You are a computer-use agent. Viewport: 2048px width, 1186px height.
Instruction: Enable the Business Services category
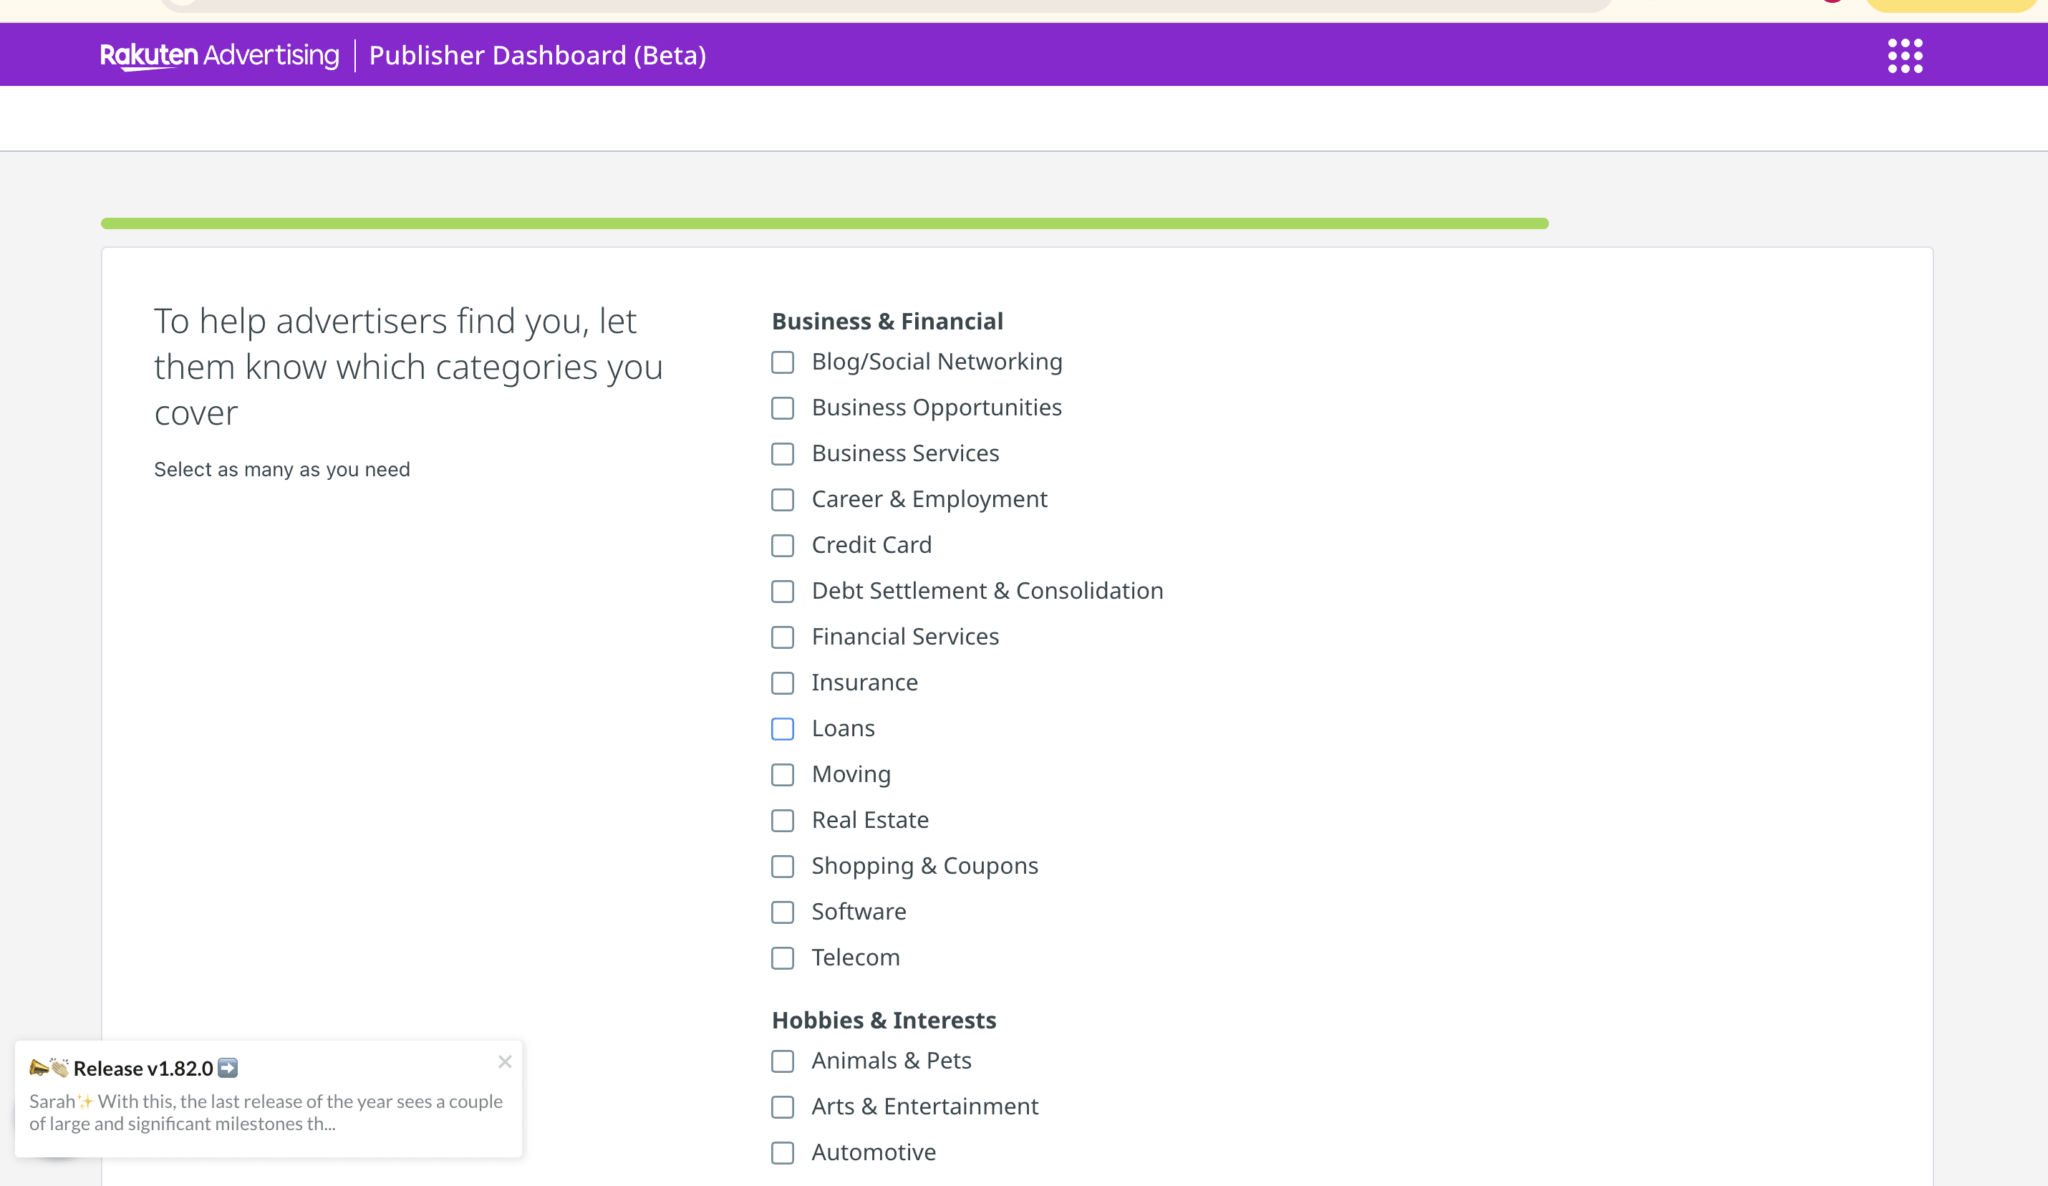tap(783, 454)
